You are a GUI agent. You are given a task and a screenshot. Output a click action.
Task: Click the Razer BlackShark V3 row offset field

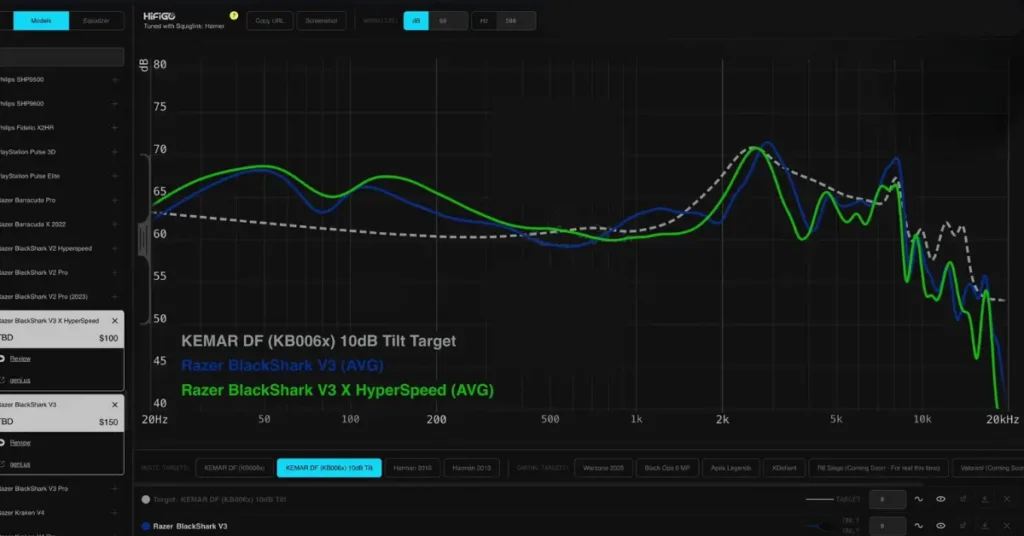888,526
